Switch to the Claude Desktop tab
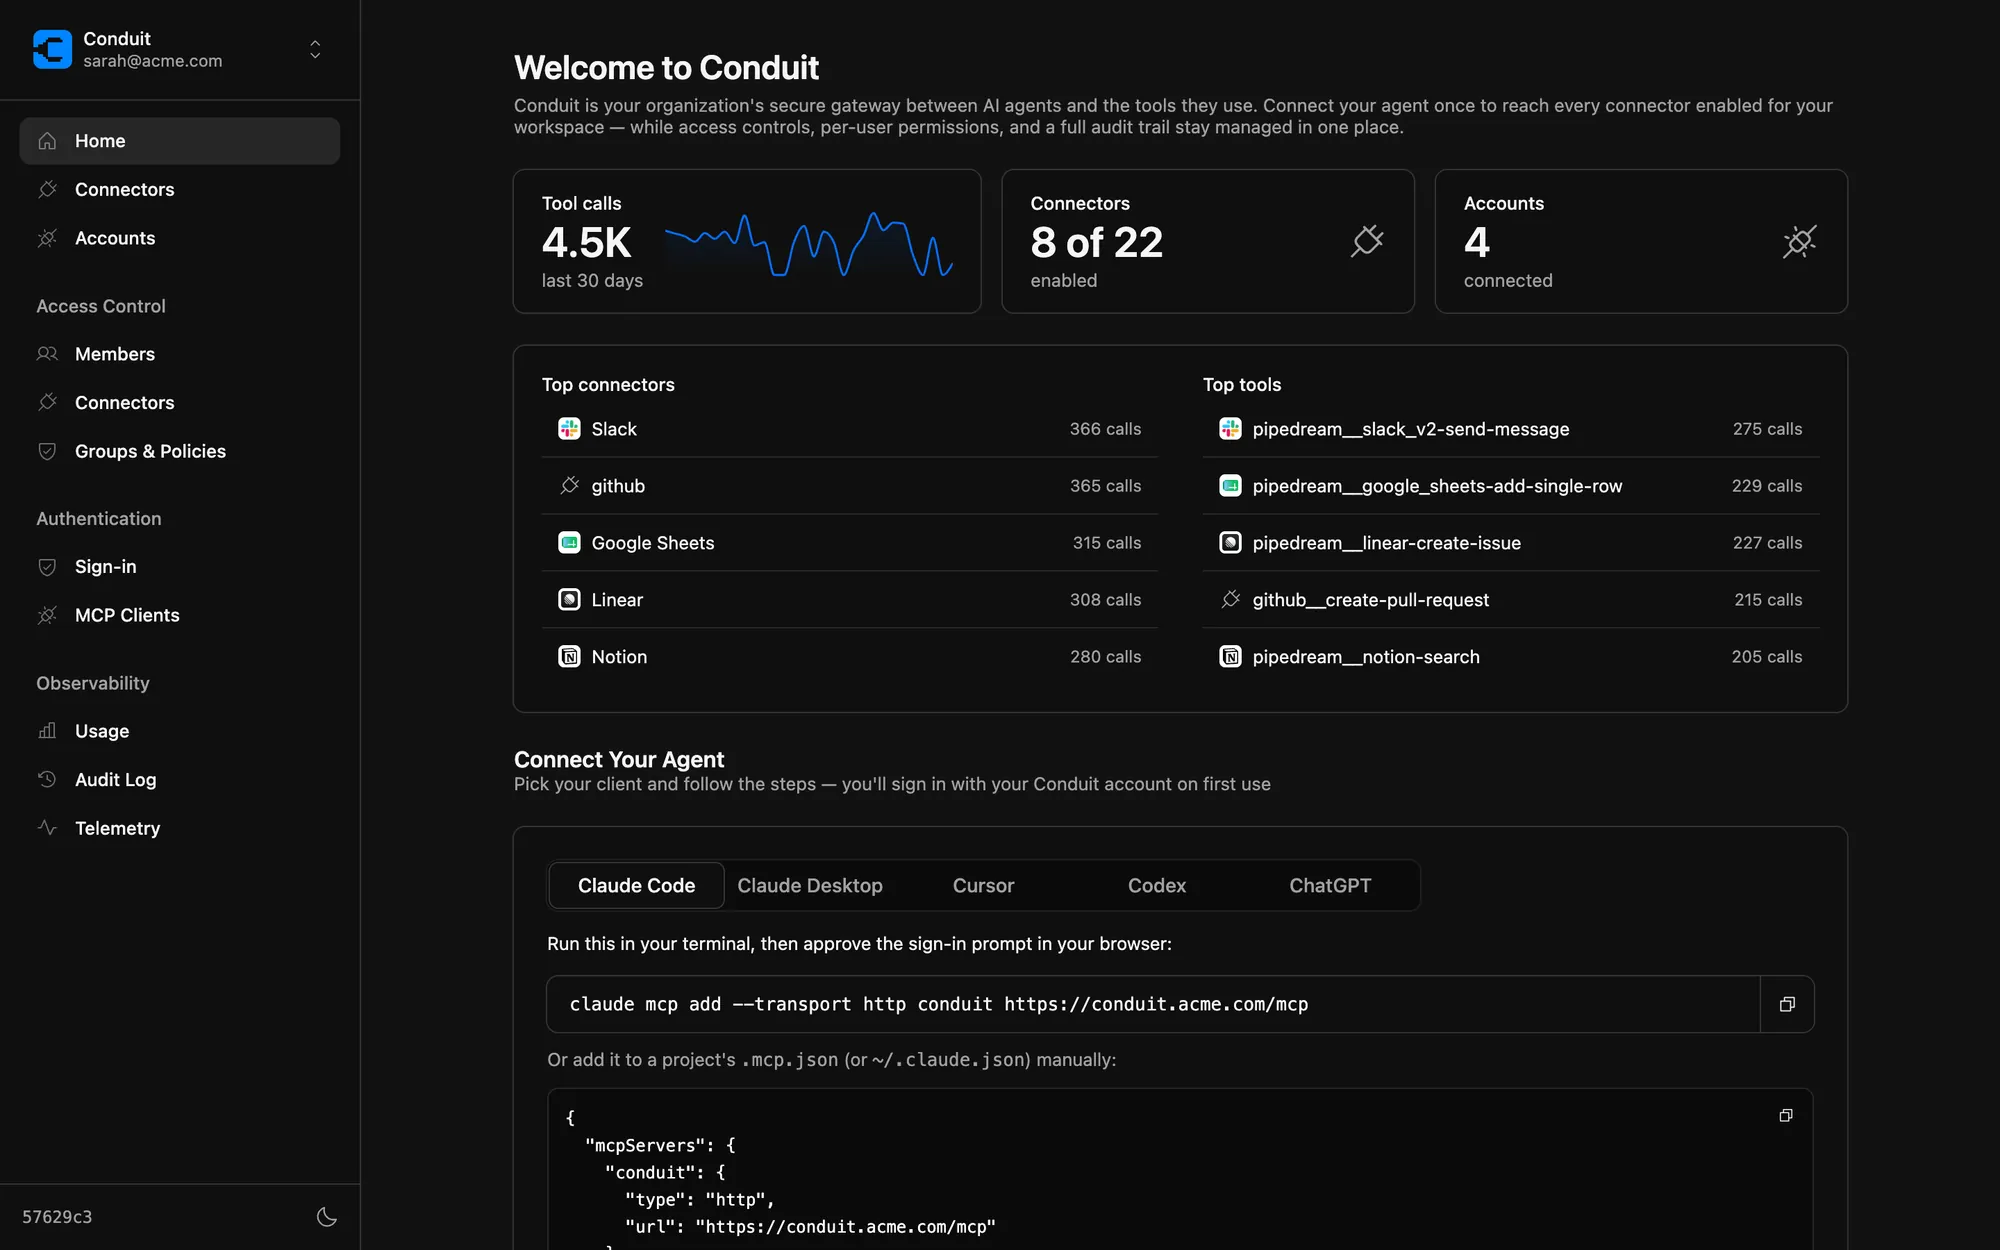The height and width of the screenshot is (1250, 2000). click(x=810, y=886)
